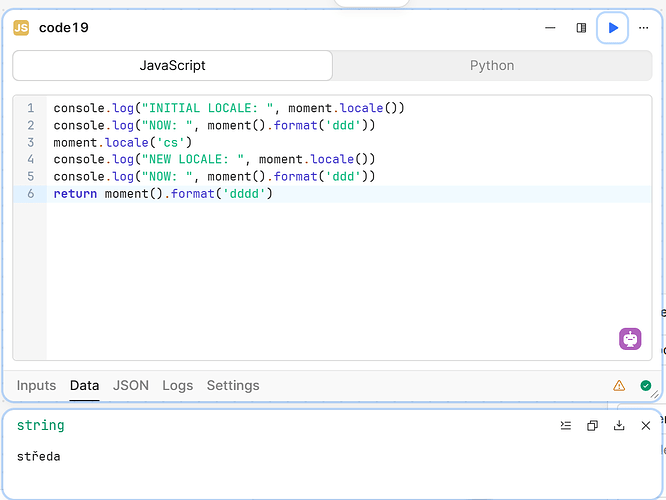Viewport: 666px width, 500px height.
Task: Click code line 6 with return statement
Action: pyautogui.click(x=163, y=193)
